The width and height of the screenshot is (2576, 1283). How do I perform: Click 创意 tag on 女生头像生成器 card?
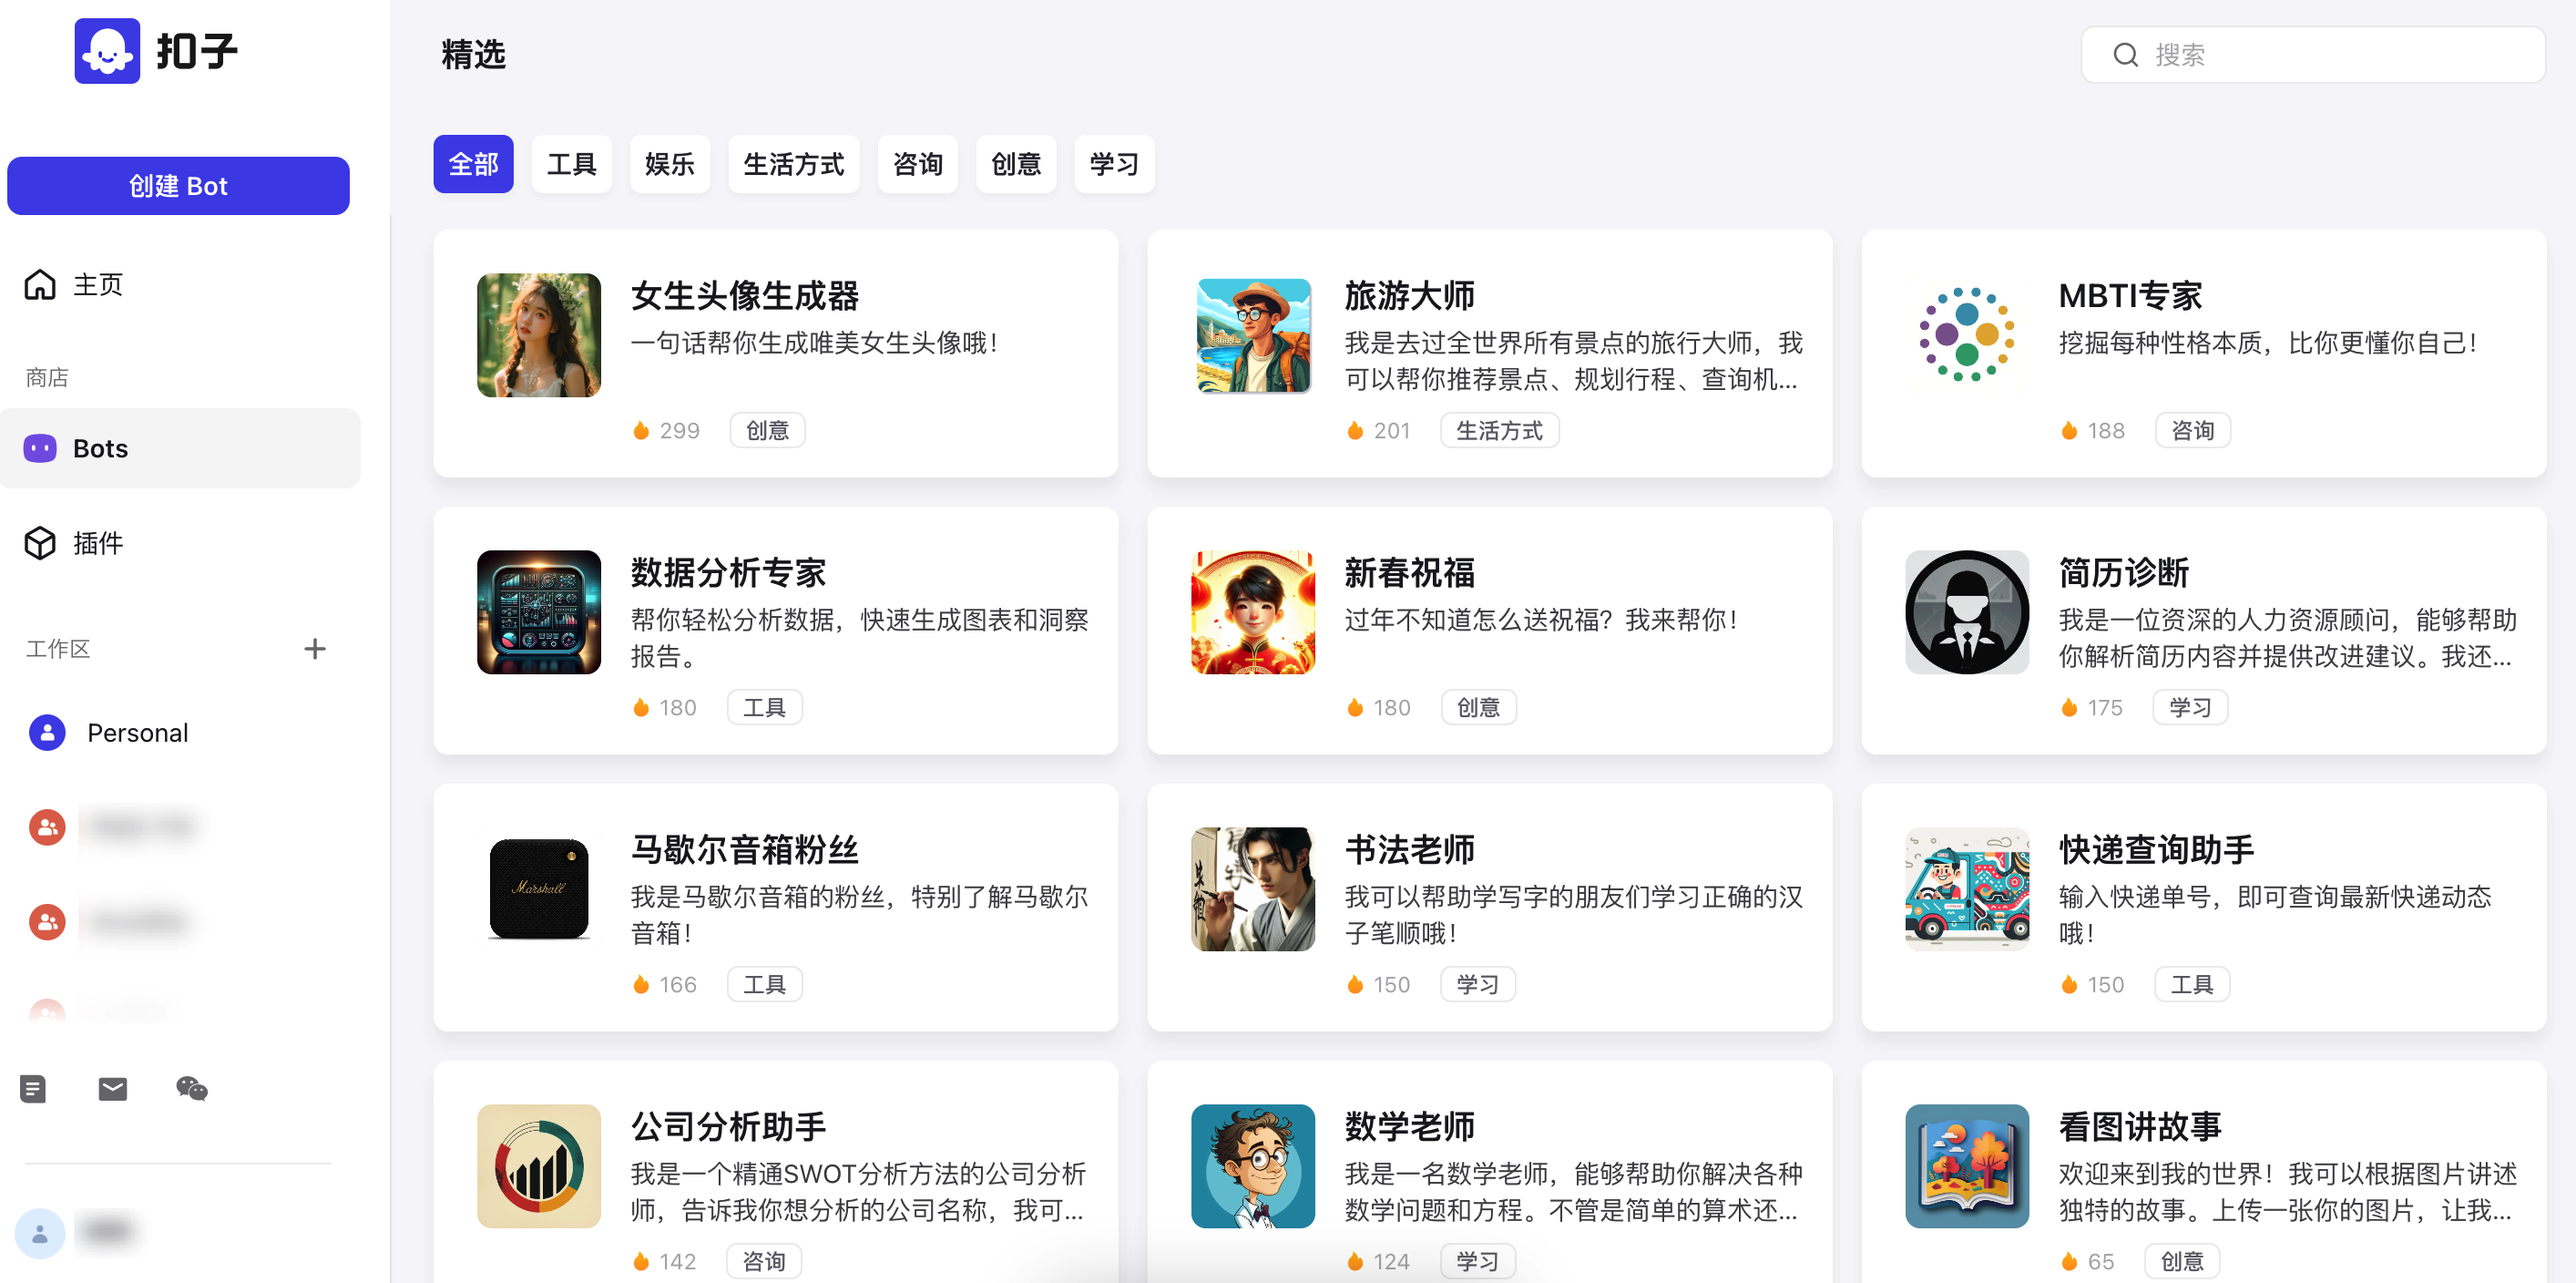coord(767,431)
